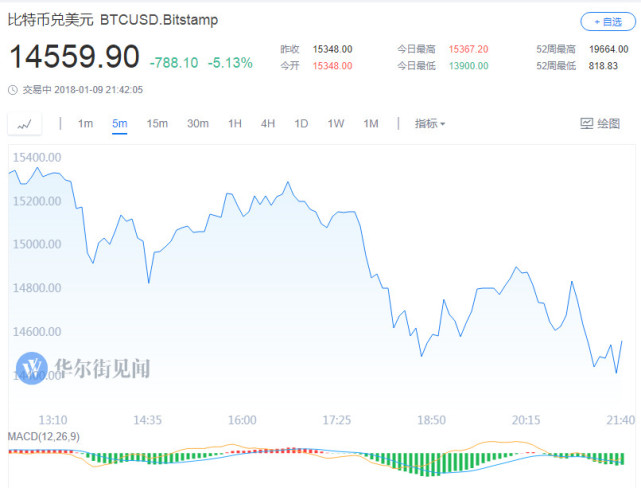Switch to the 1m interval
Viewport: 641px width, 488px height.
[x=85, y=123]
